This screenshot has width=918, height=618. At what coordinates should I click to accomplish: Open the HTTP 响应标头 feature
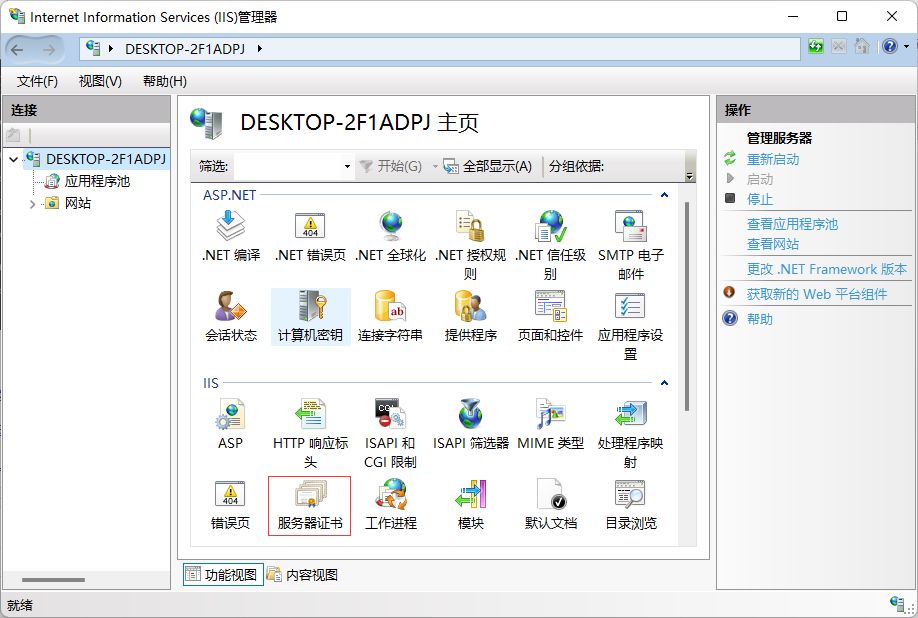pyautogui.click(x=310, y=434)
